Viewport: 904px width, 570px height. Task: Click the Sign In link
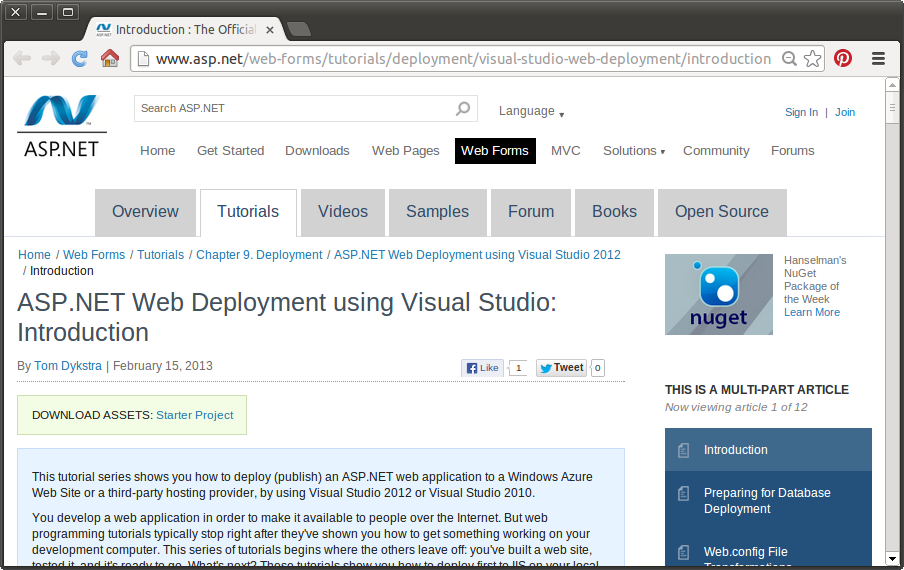tap(801, 112)
